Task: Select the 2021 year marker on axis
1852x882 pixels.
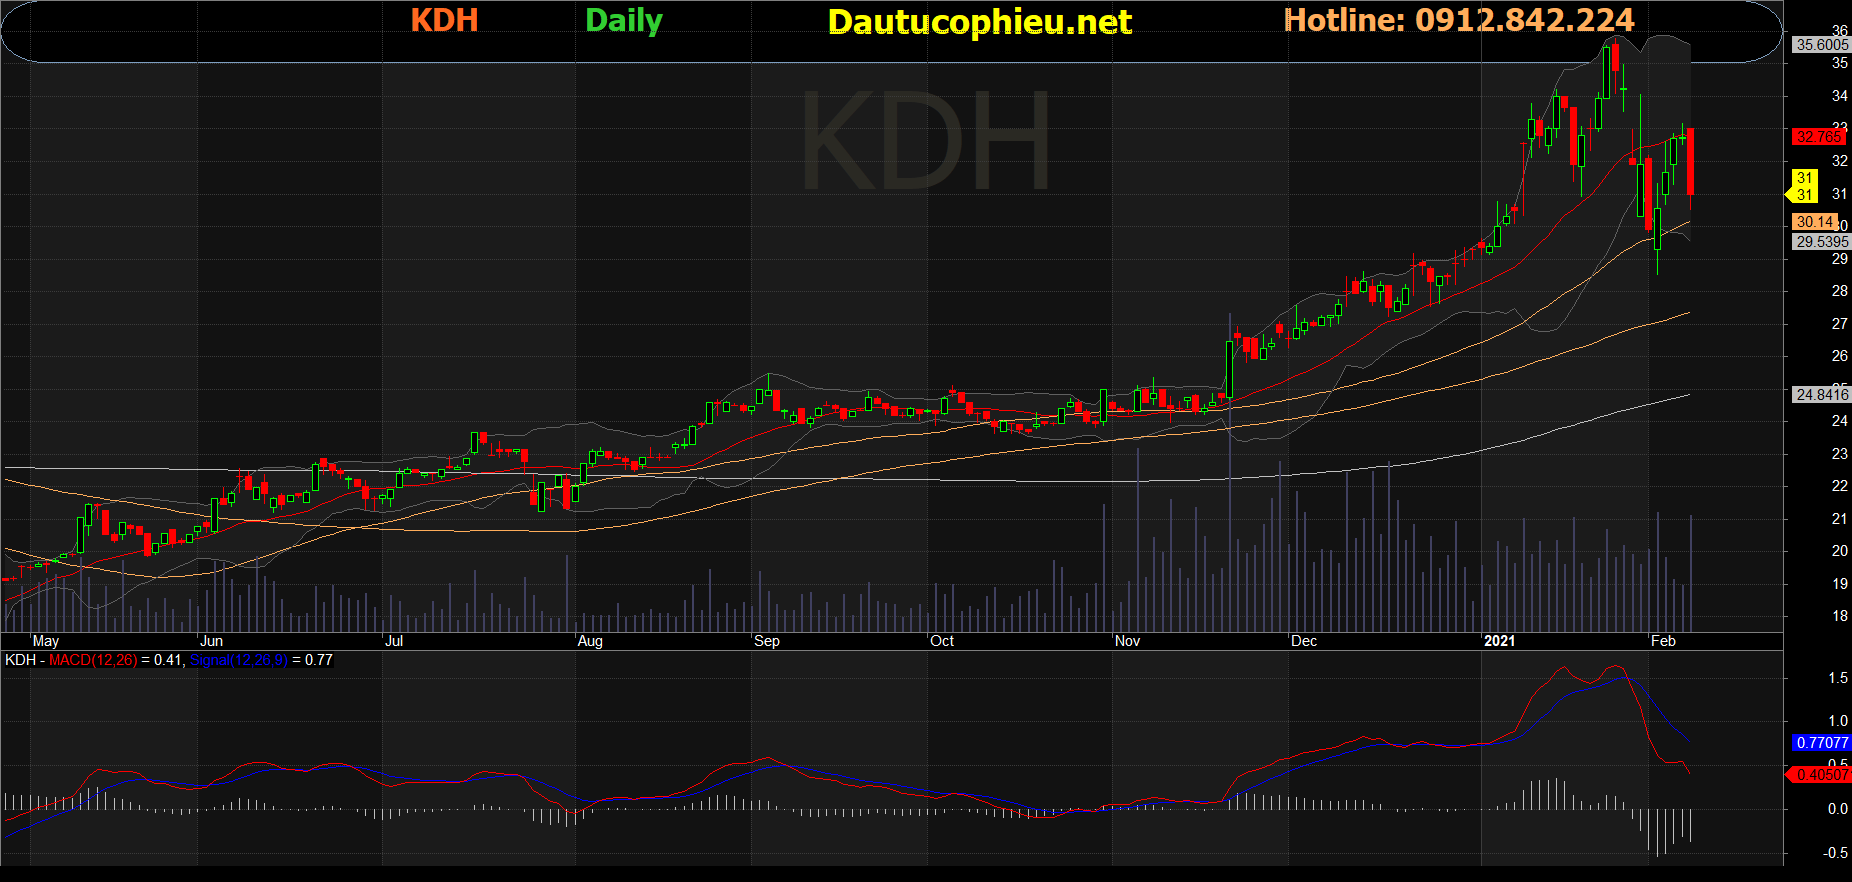Action: [x=1499, y=641]
